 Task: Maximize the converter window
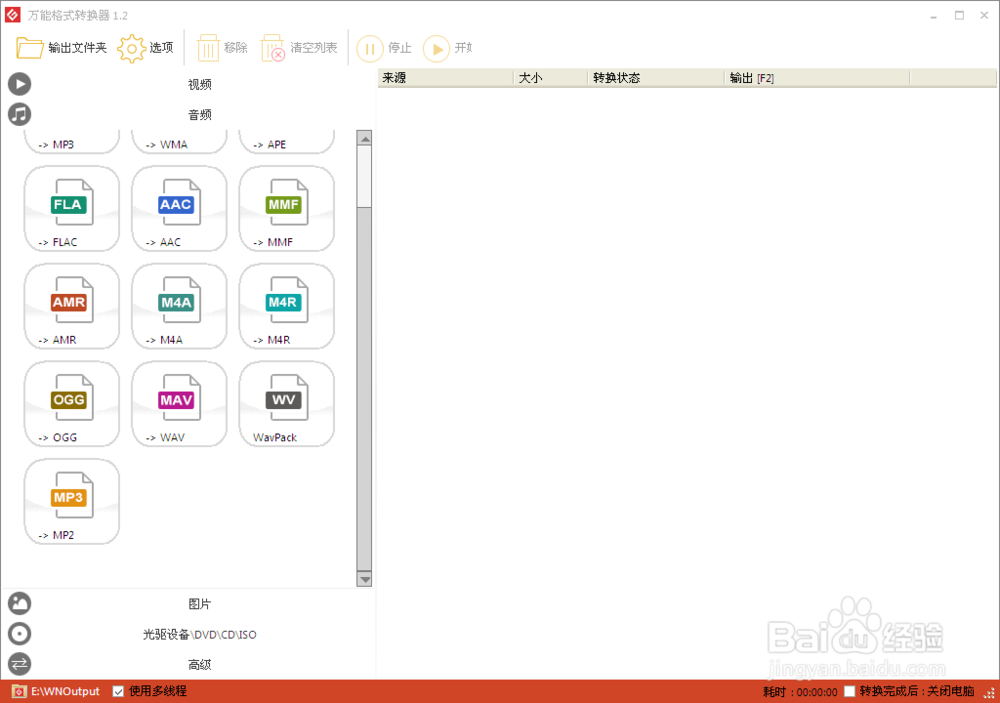pyautogui.click(x=959, y=15)
